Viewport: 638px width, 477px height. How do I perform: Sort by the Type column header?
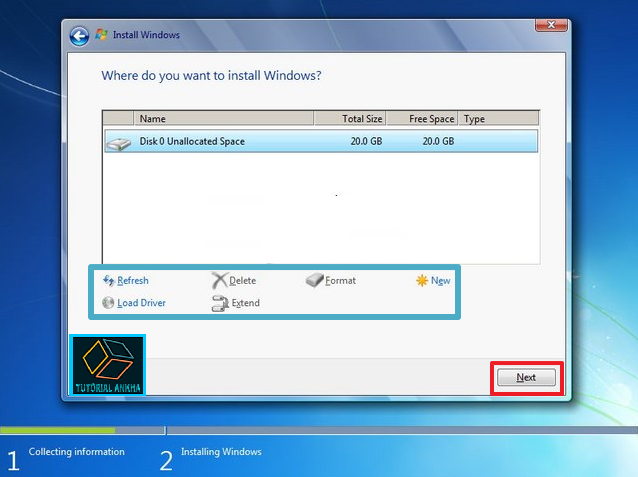(498, 118)
